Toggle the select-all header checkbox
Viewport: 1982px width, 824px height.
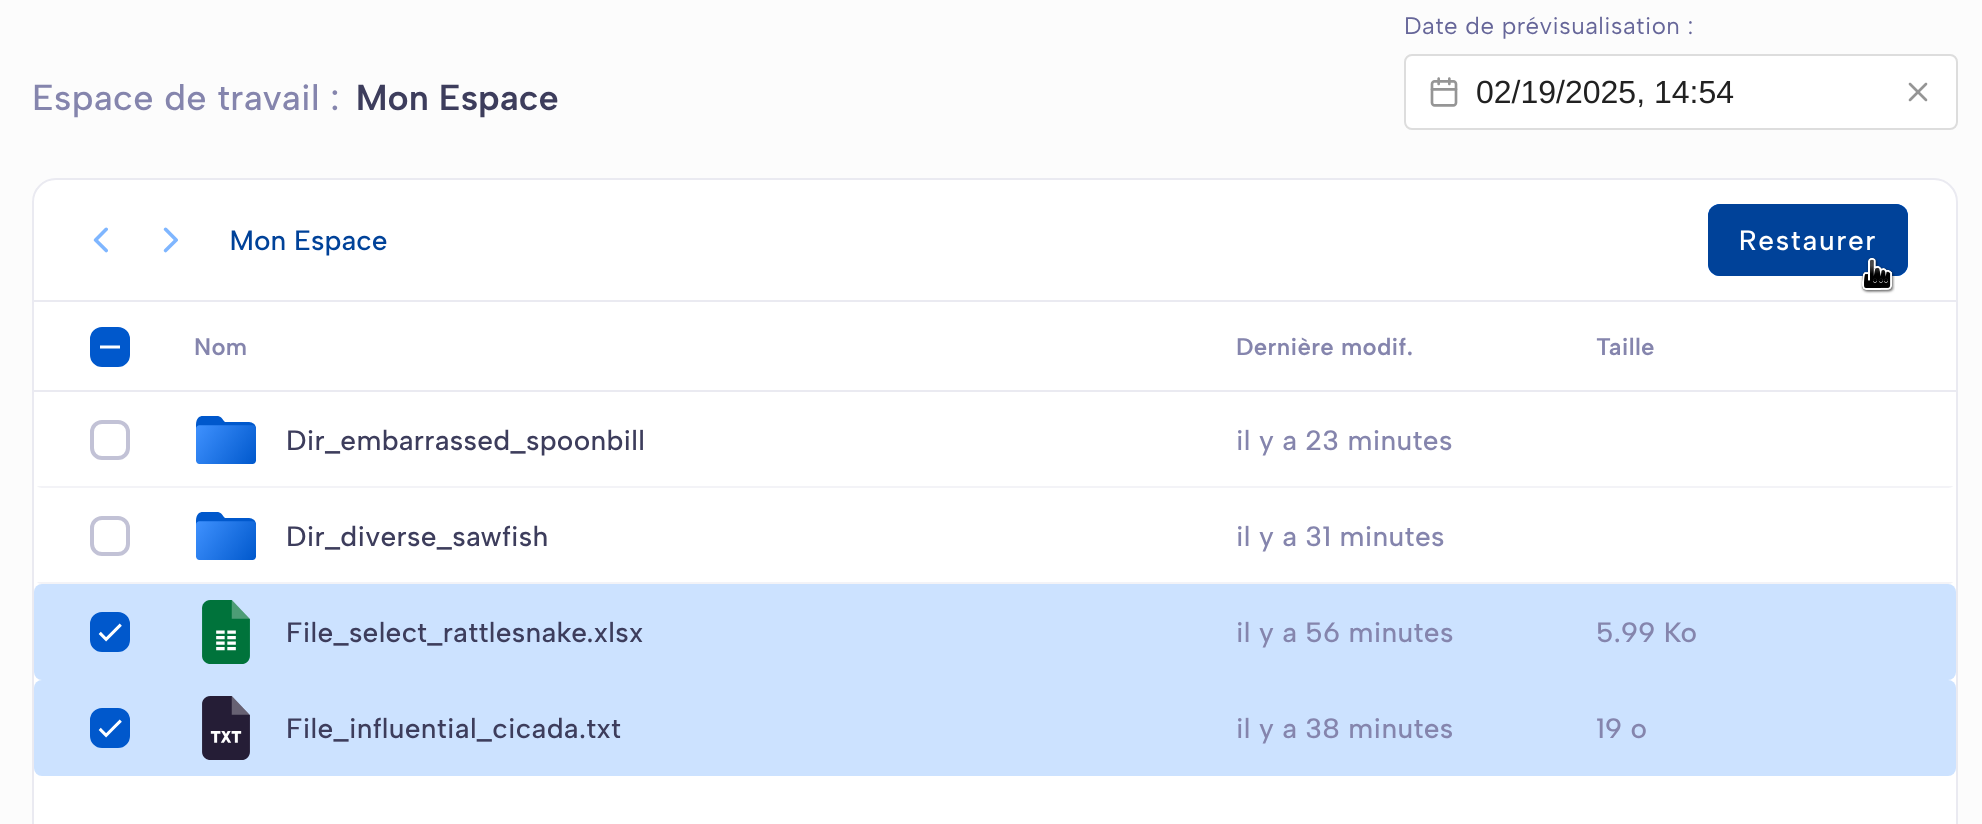[110, 347]
